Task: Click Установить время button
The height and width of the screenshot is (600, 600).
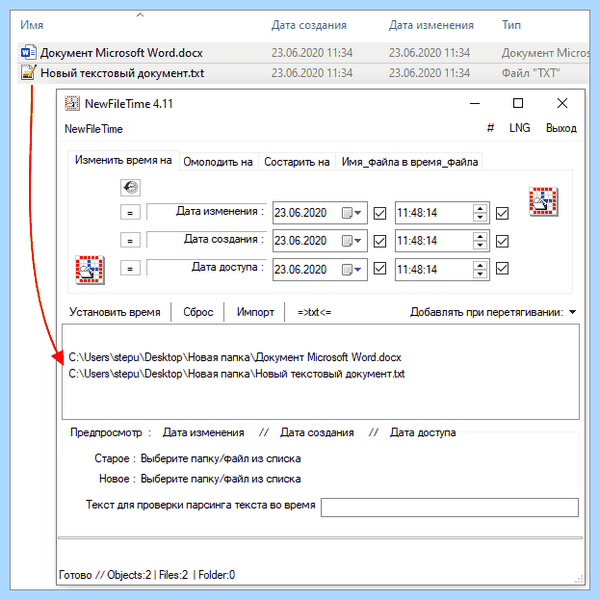Action: point(115,312)
